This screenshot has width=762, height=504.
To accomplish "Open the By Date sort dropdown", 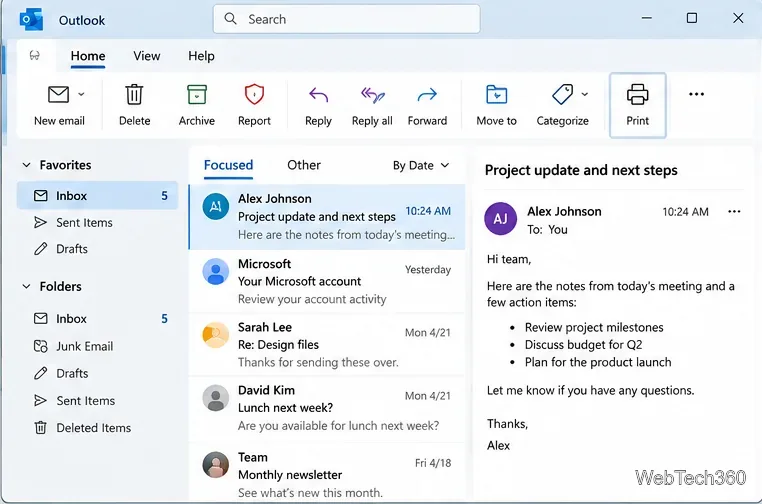I will [x=421, y=166].
